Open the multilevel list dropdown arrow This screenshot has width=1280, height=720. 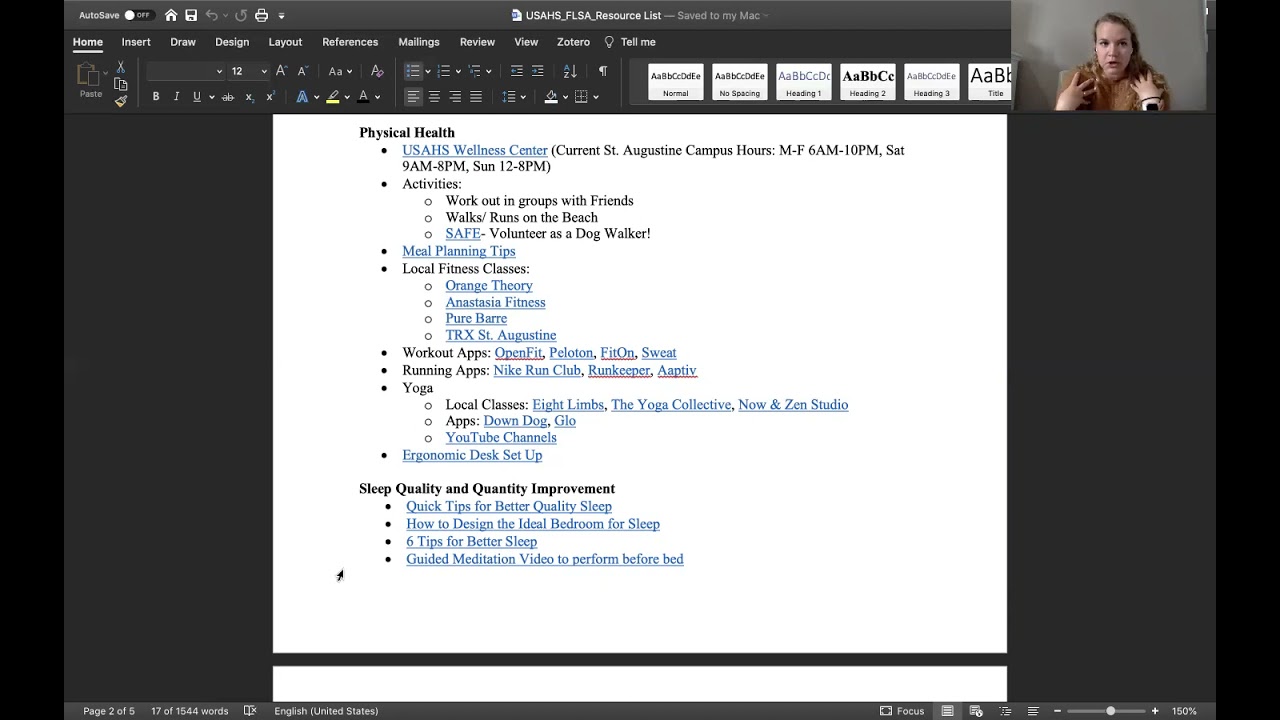(x=488, y=72)
